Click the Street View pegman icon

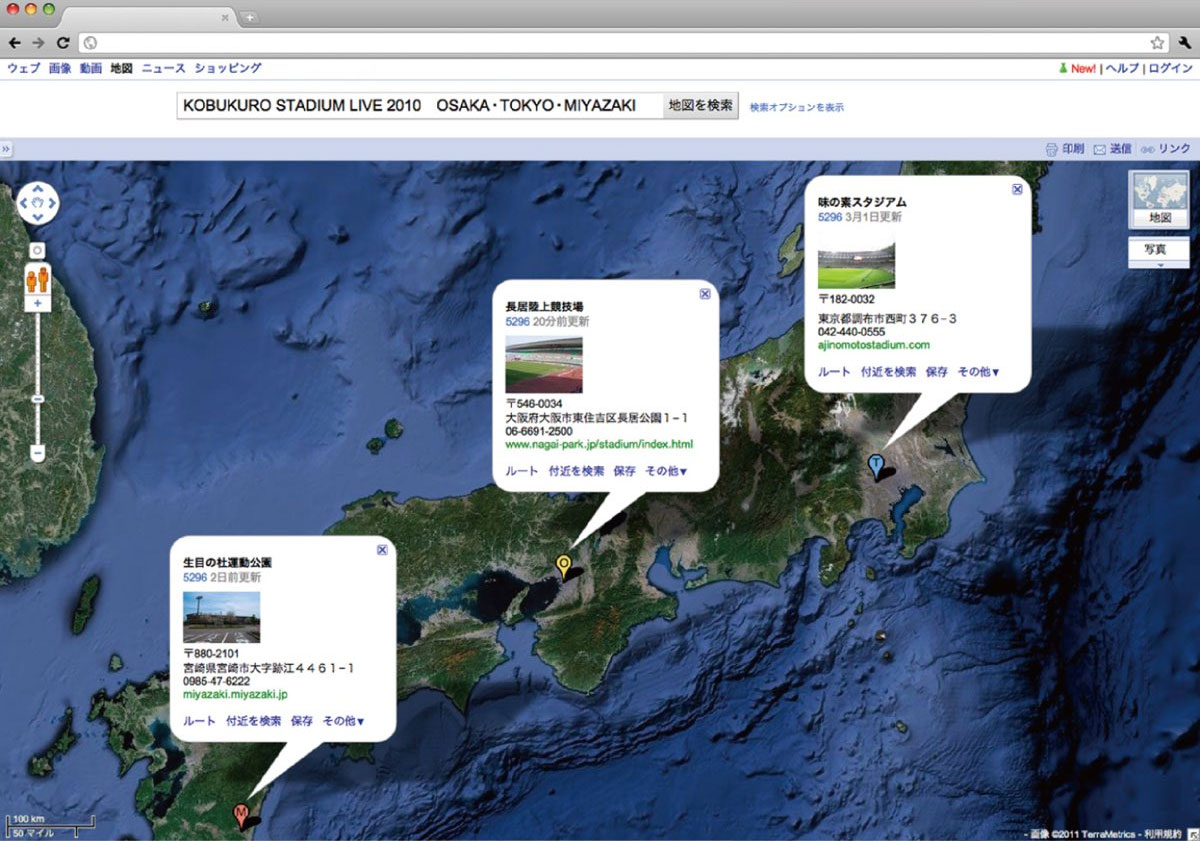38,278
